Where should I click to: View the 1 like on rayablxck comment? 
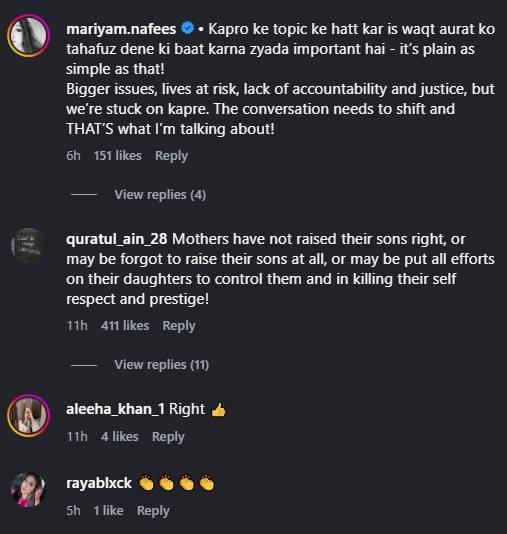[x=108, y=511]
